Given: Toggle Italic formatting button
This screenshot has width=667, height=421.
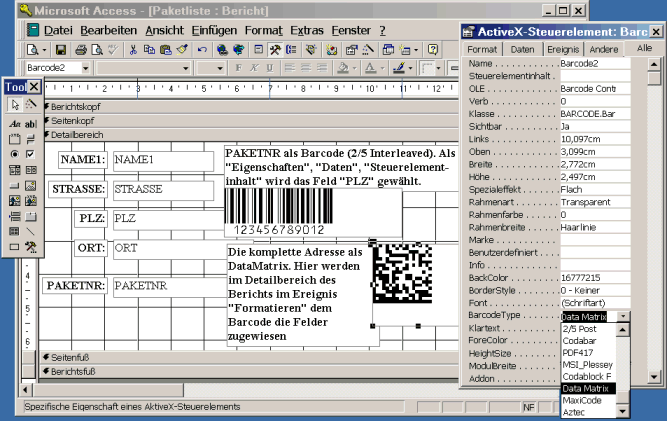Looking at the screenshot, I should [x=254, y=68].
